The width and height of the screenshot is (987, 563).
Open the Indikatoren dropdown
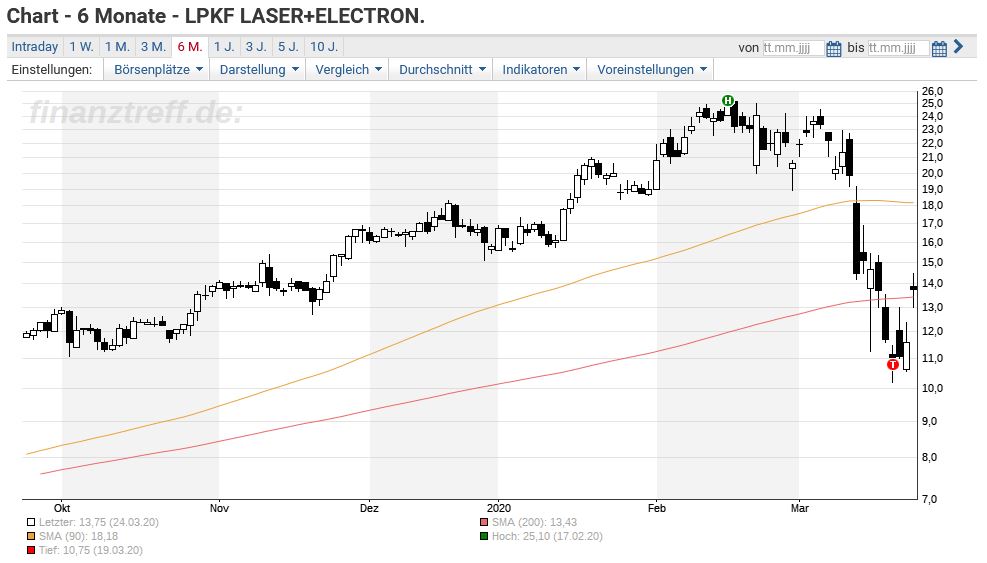(541, 69)
